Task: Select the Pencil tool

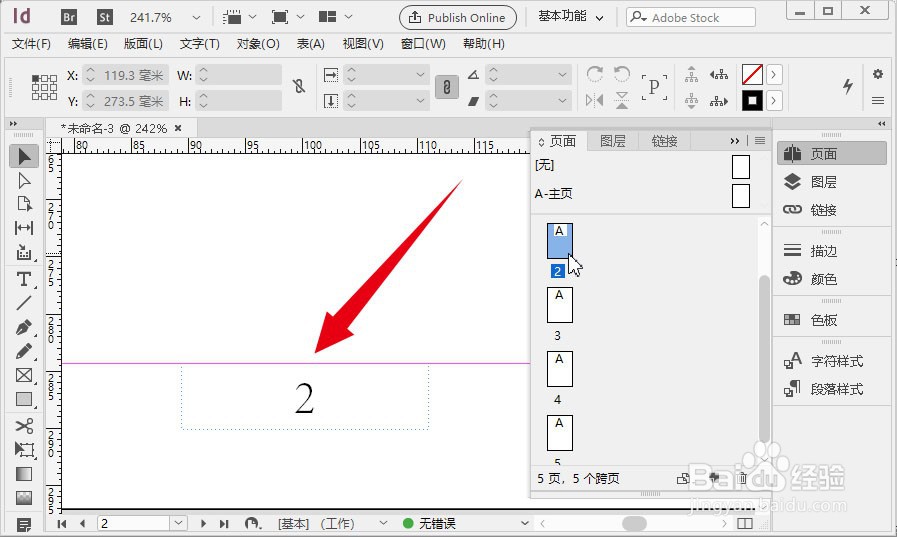Action: (x=24, y=351)
